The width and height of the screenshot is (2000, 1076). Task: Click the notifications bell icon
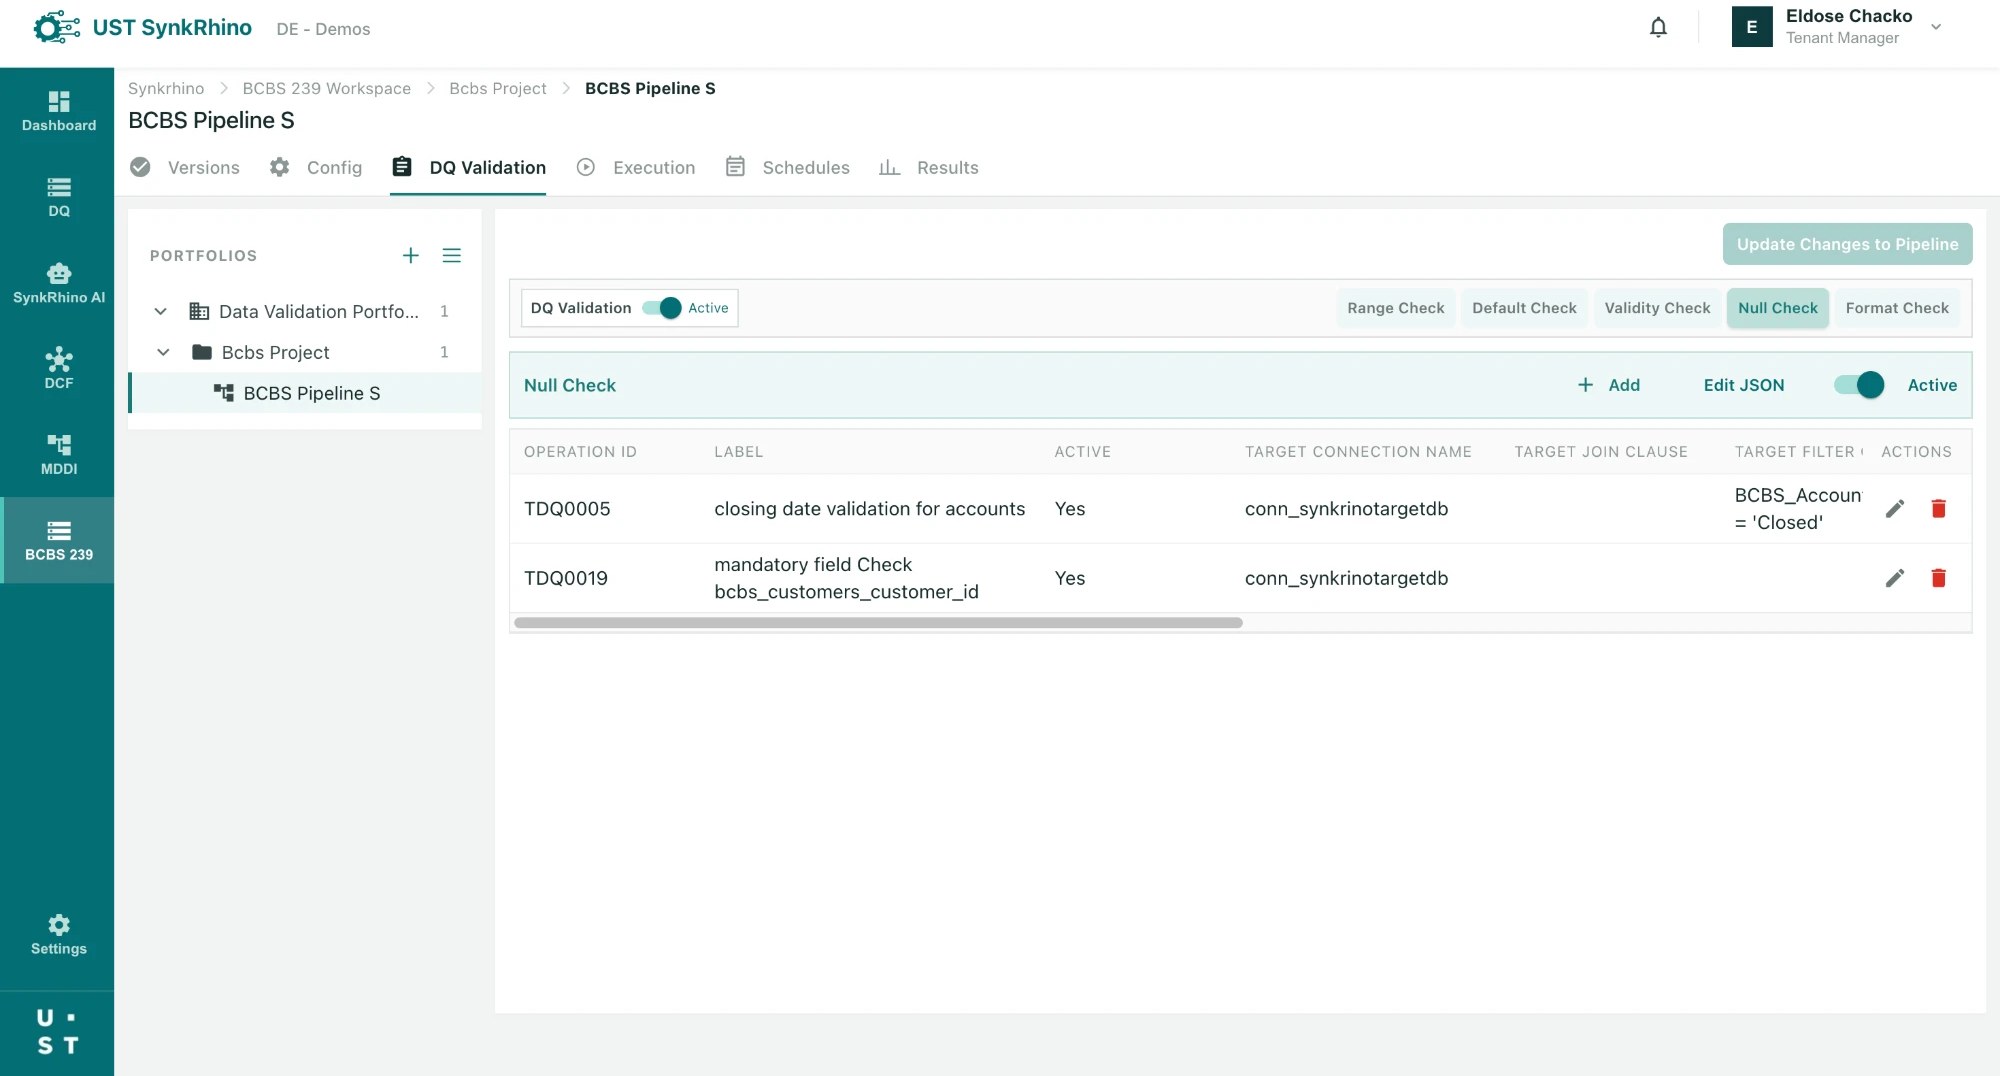point(1658,28)
